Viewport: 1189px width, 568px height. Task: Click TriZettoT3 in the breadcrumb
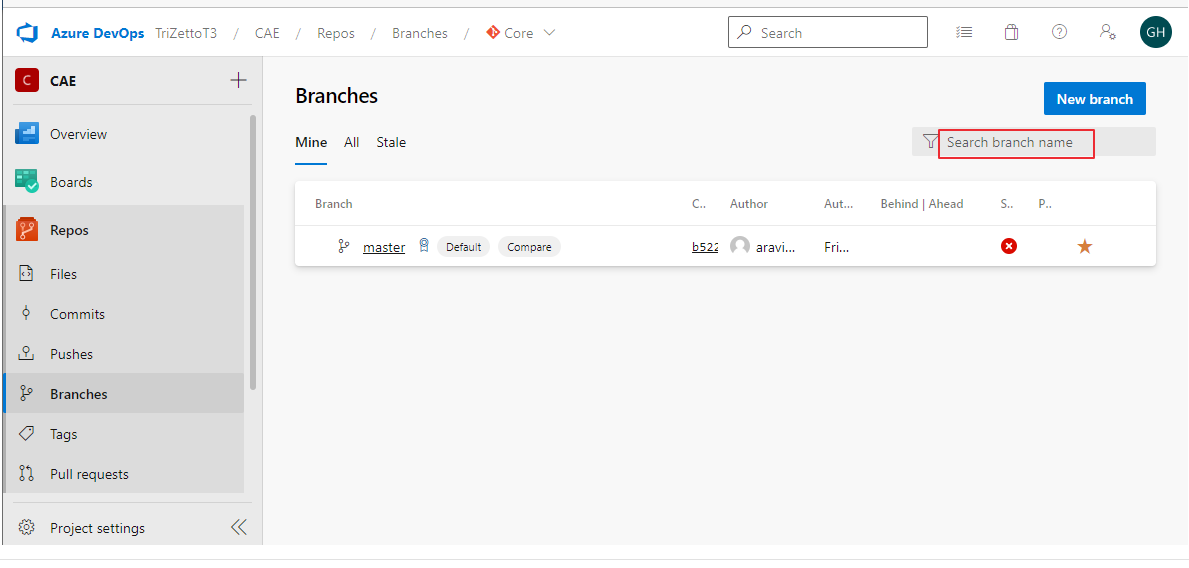(x=186, y=33)
